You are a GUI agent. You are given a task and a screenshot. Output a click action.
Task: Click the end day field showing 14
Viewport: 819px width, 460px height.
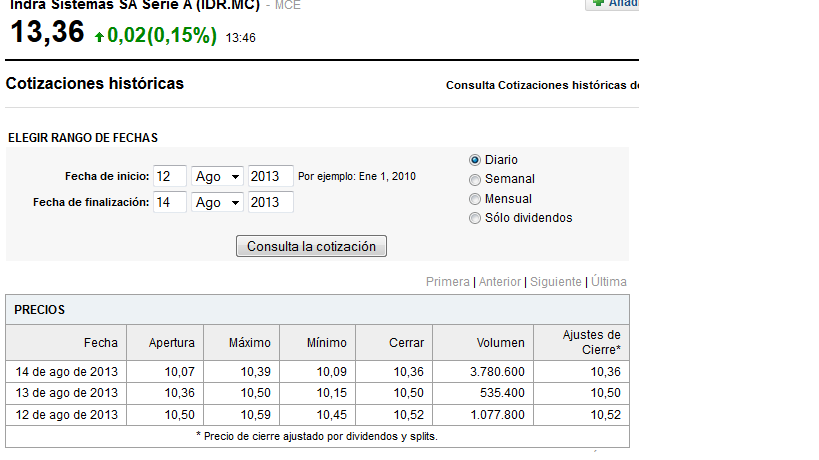click(x=170, y=202)
